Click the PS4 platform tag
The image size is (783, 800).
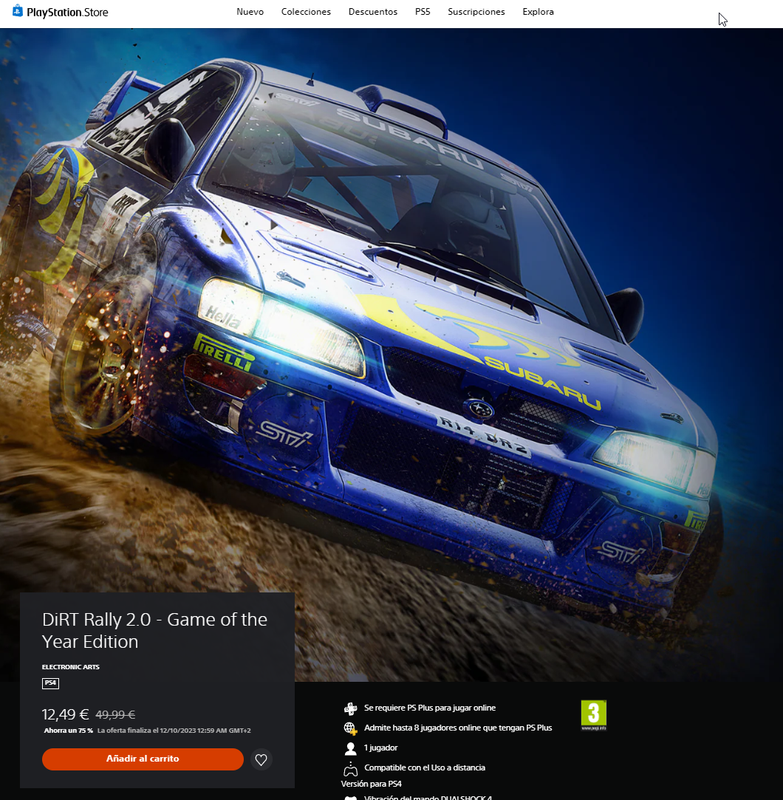50,683
